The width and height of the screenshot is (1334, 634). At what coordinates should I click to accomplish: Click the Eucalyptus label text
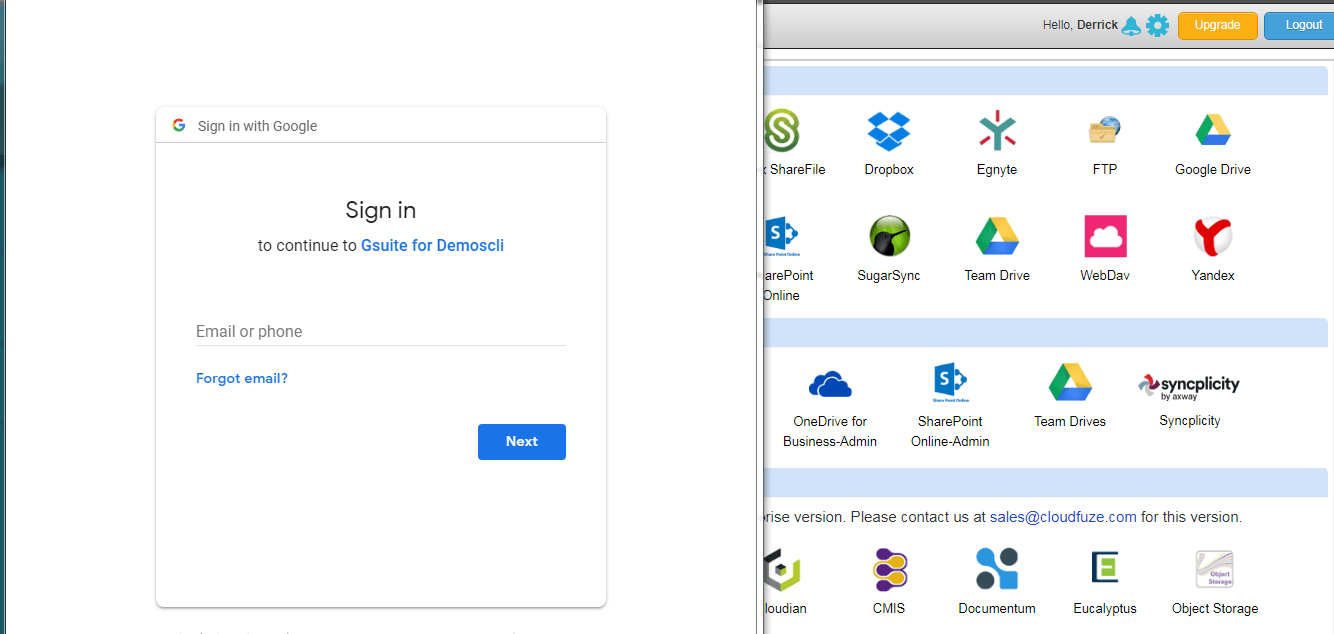pyautogui.click(x=1105, y=608)
